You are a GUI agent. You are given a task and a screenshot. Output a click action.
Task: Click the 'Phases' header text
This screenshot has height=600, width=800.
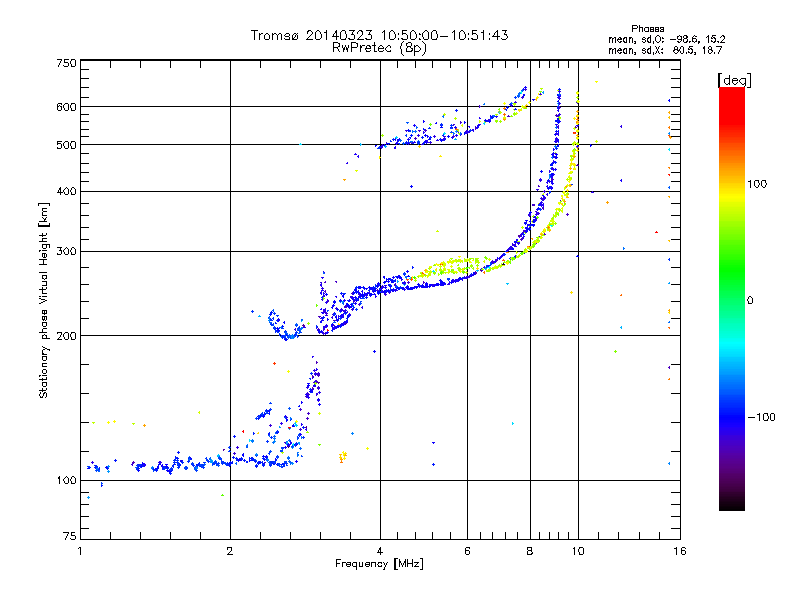tap(647, 29)
